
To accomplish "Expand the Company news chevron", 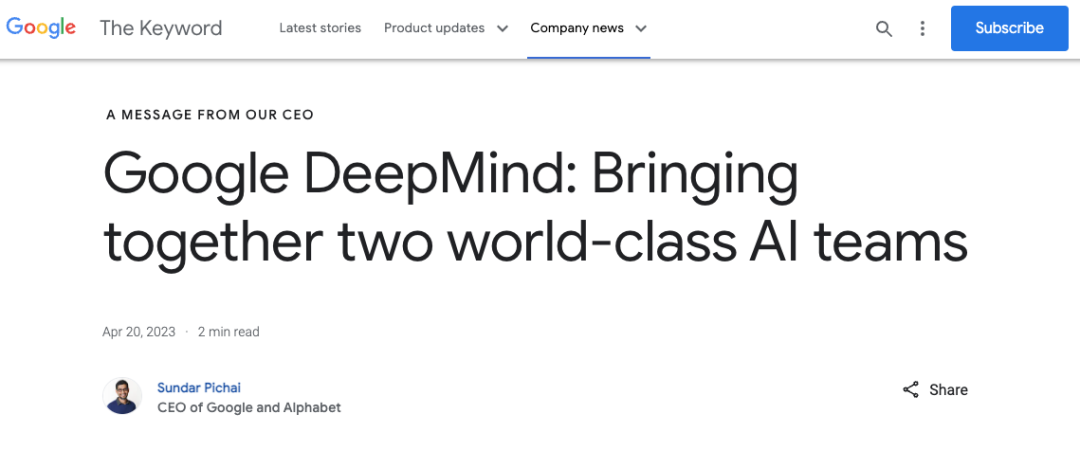I will 641,28.
